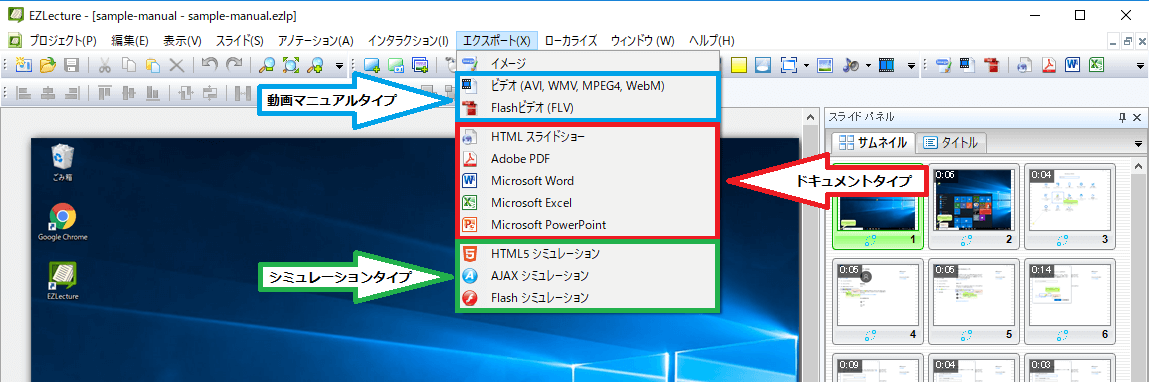This screenshot has width=1149, height=382.
Task: Align objects horizontally centered icon
Action: (x=48, y=93)
